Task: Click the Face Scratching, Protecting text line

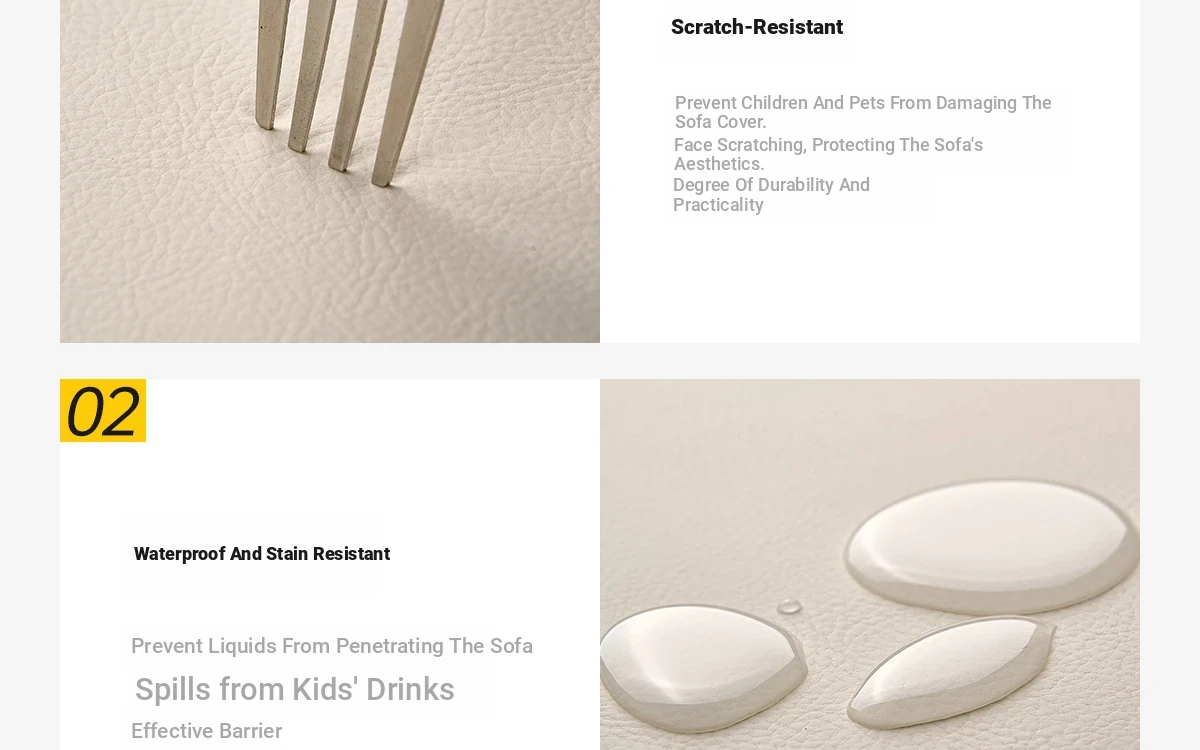Action: click(x=828, y=154)
